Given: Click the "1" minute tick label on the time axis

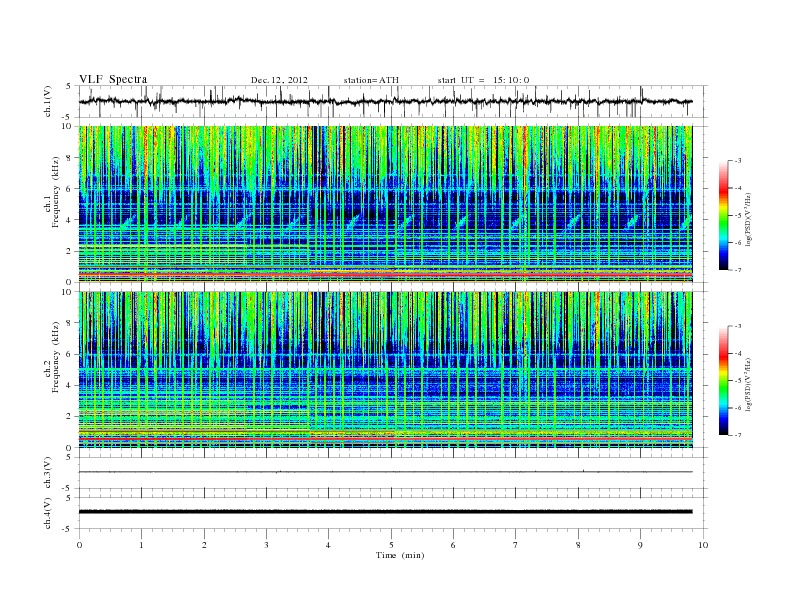Looking at the screenshot, I should pyautogui.click(x=141, y=545).
